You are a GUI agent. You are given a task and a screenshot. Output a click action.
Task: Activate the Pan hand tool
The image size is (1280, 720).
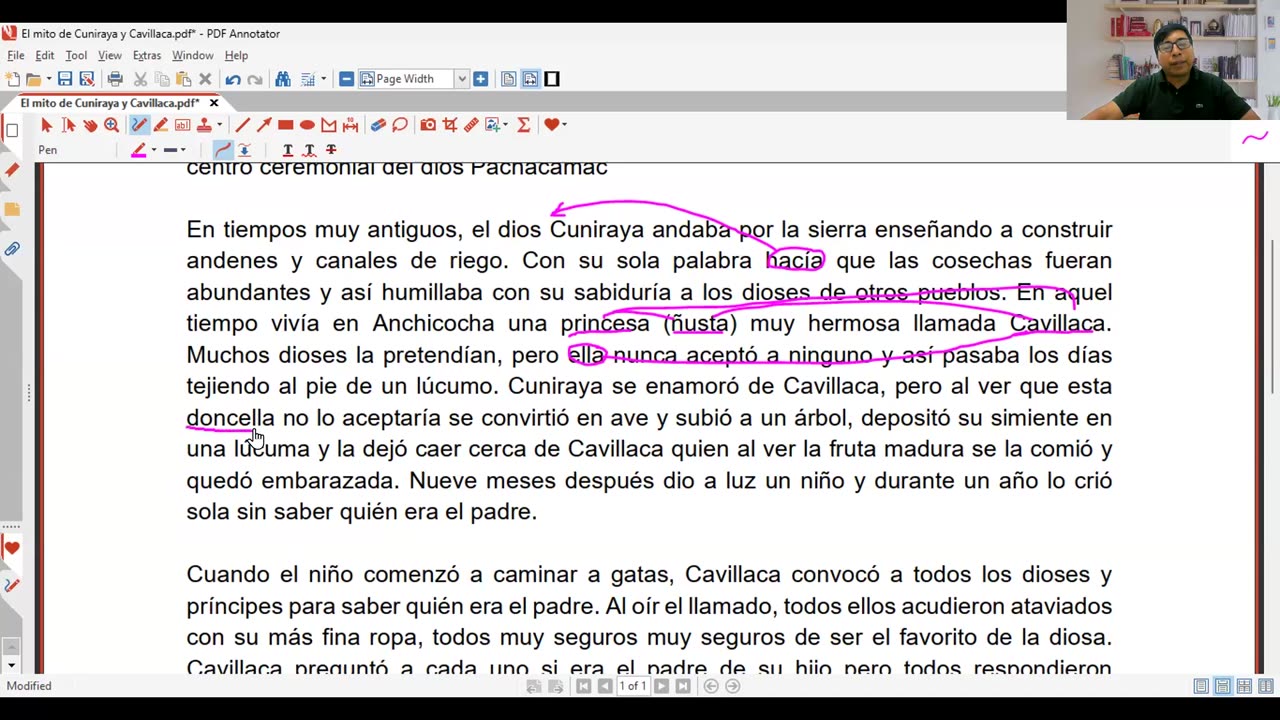90,125
